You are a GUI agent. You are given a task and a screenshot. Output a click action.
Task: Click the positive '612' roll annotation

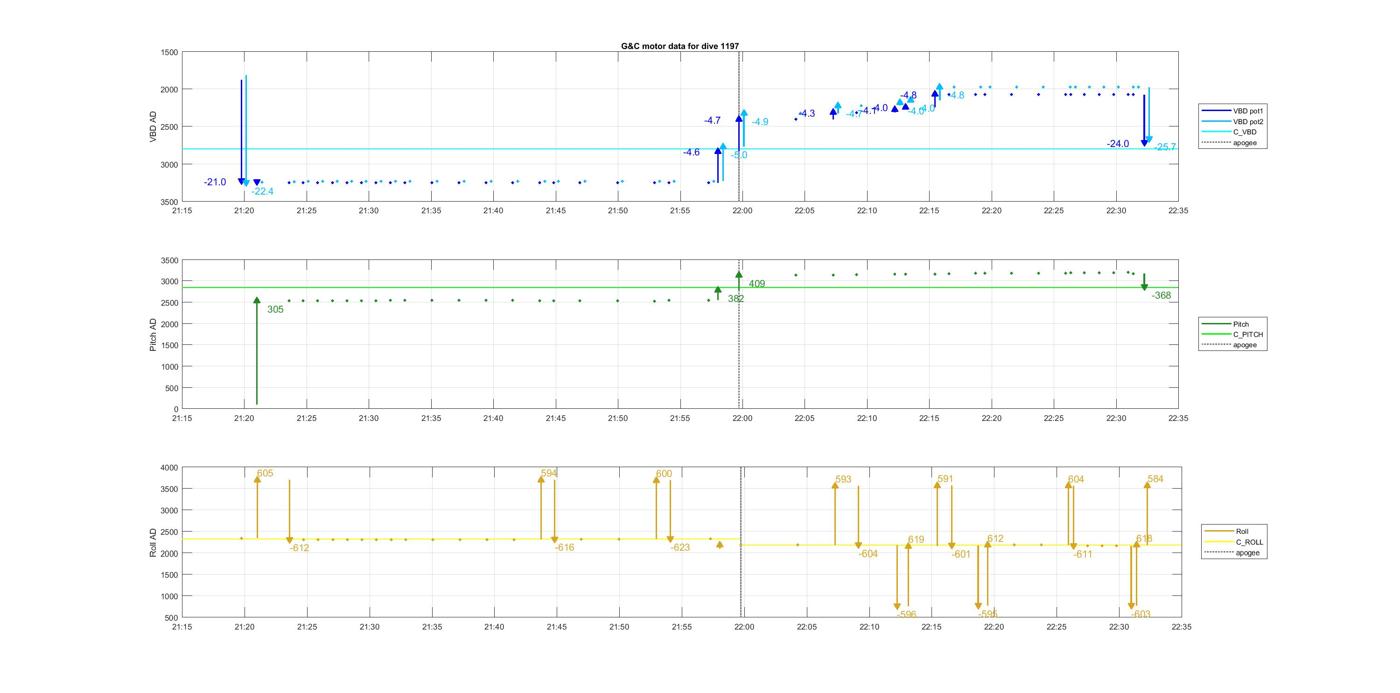995,539
